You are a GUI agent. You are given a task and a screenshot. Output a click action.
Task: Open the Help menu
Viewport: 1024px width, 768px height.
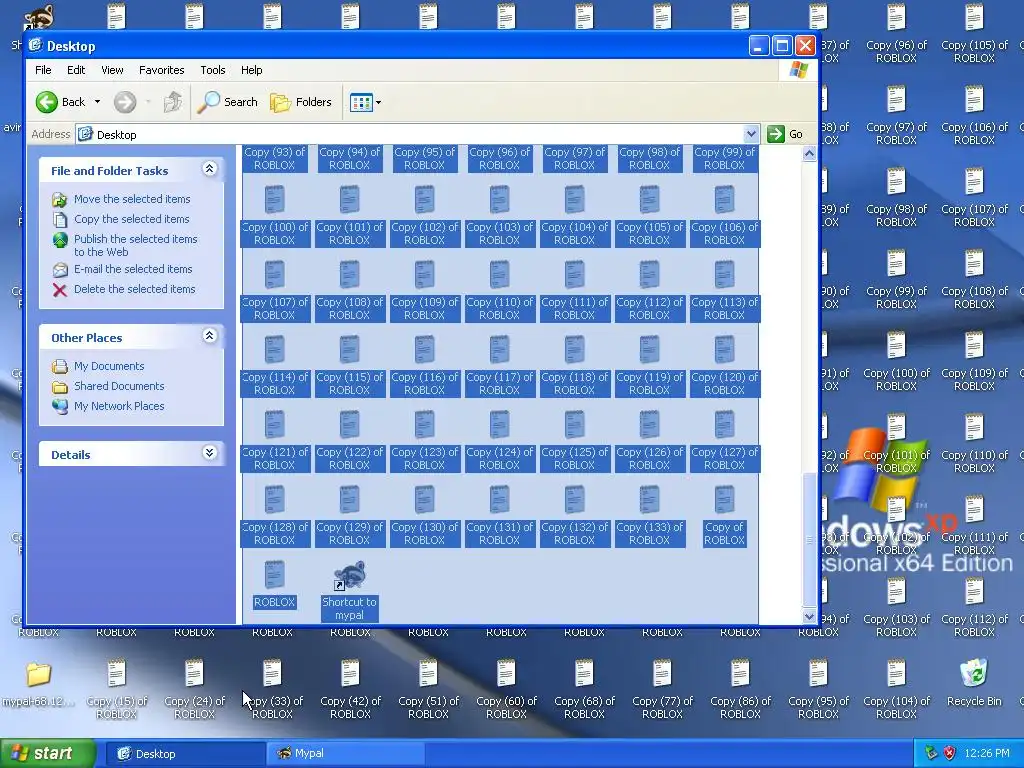point(251,70)
